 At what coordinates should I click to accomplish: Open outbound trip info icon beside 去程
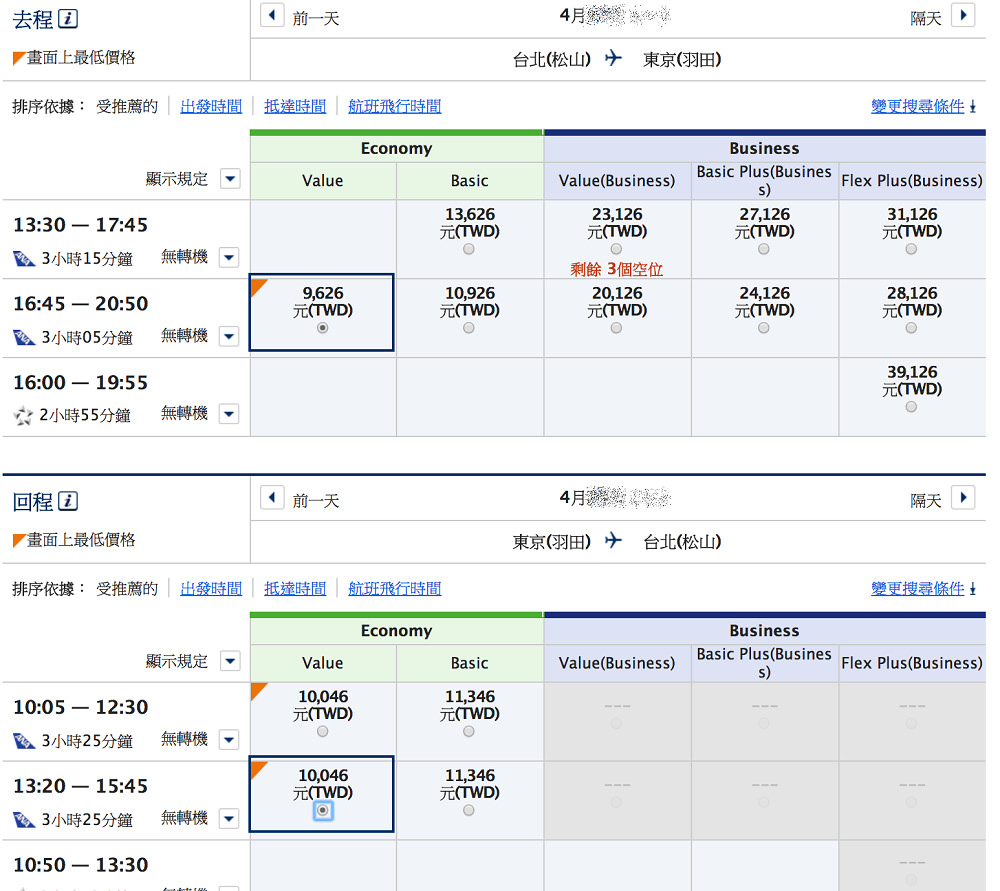(x=68, y=18)
